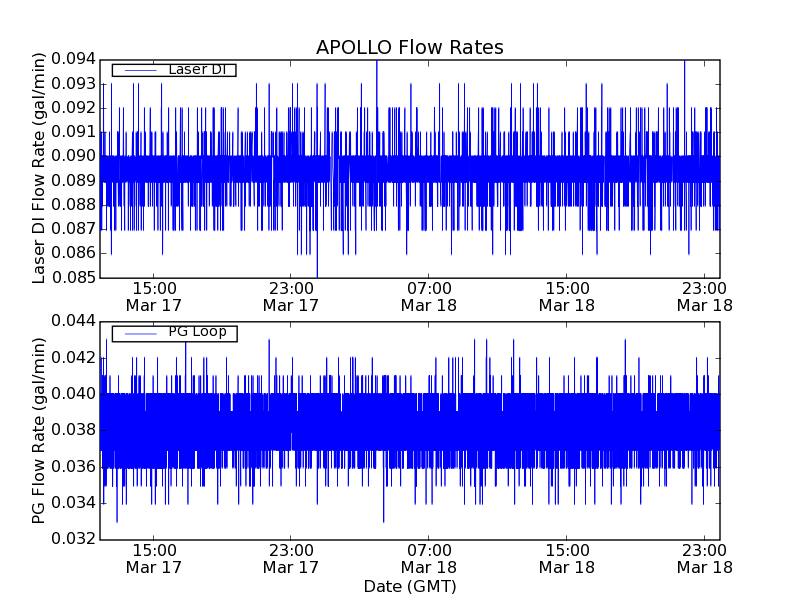
Task: Click the 'PG Flow Rate (gal/min)' axis label
Action: pos(39,431)
